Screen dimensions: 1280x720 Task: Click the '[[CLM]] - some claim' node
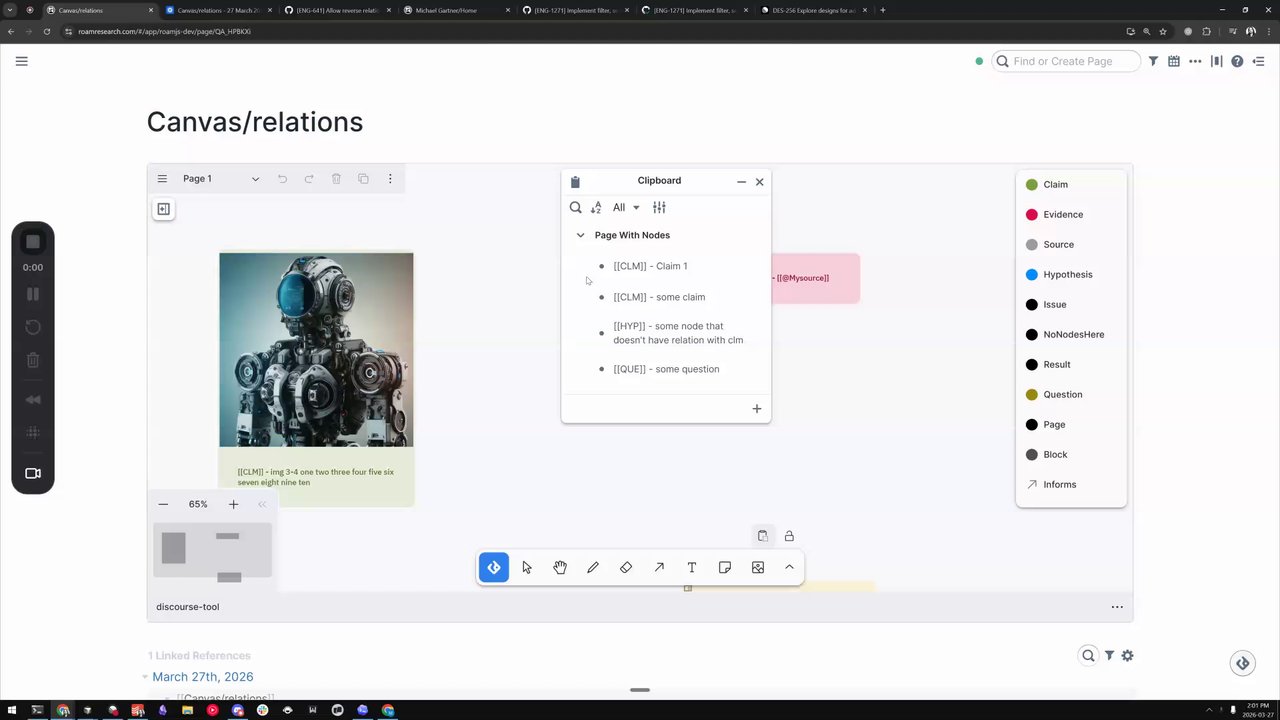click(x=659, y=297)
